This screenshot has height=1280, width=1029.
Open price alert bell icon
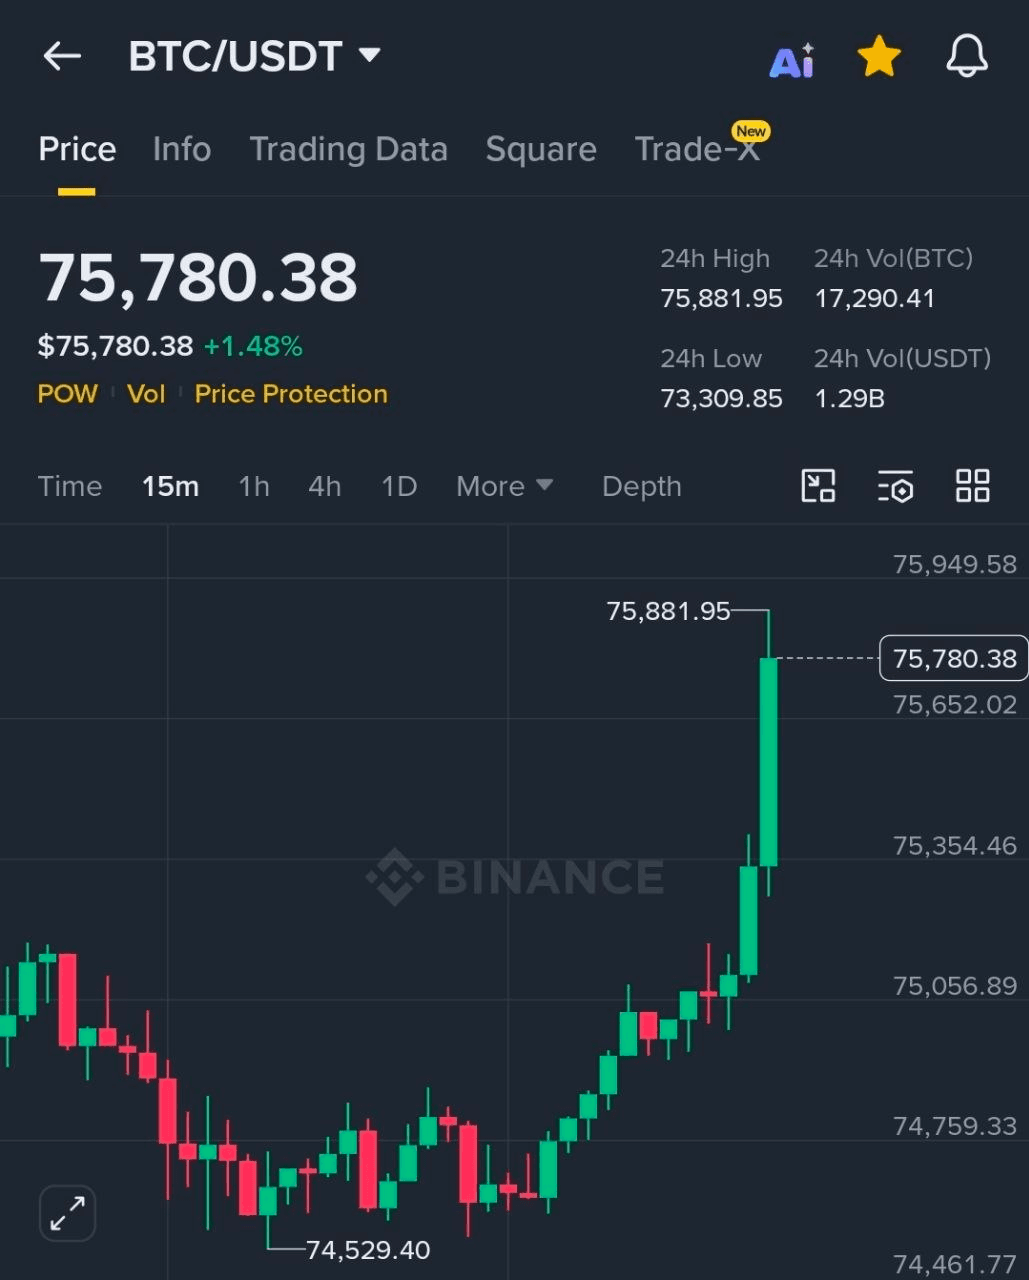[967, 57]
